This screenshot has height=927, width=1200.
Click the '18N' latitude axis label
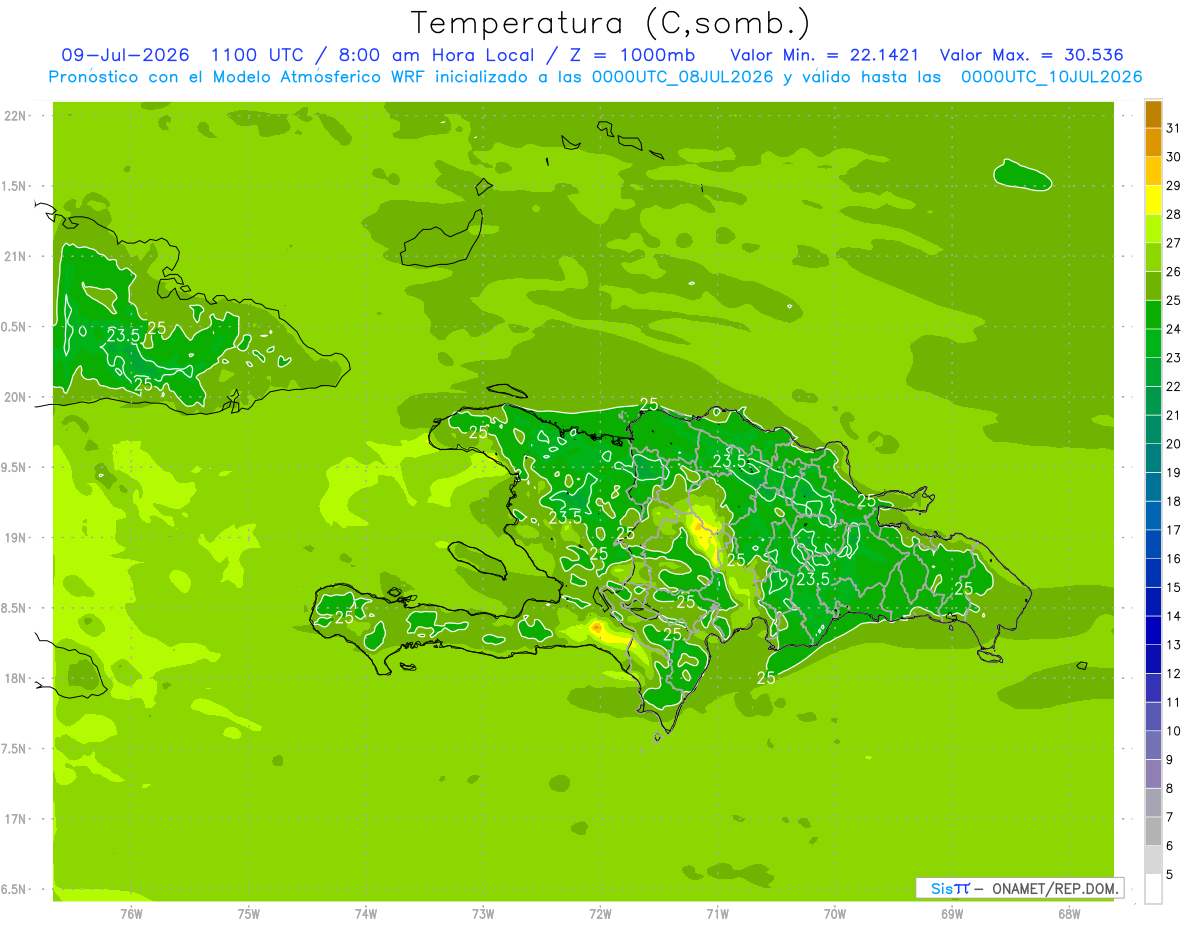pyautogui.click(x=17, y=678)
